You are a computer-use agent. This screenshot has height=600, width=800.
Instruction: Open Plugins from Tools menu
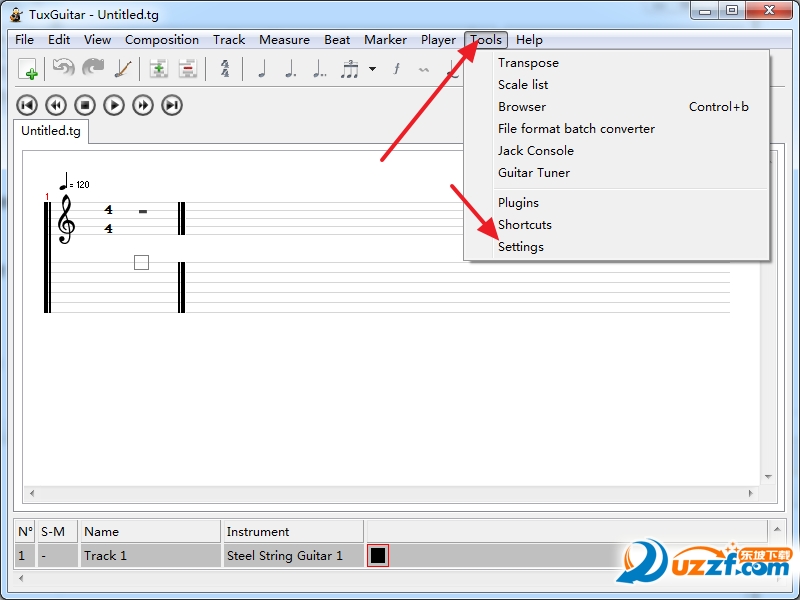616,203
